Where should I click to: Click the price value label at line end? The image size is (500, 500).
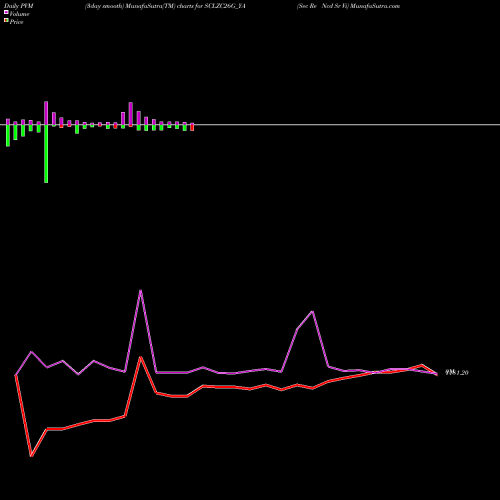point(457,373)
